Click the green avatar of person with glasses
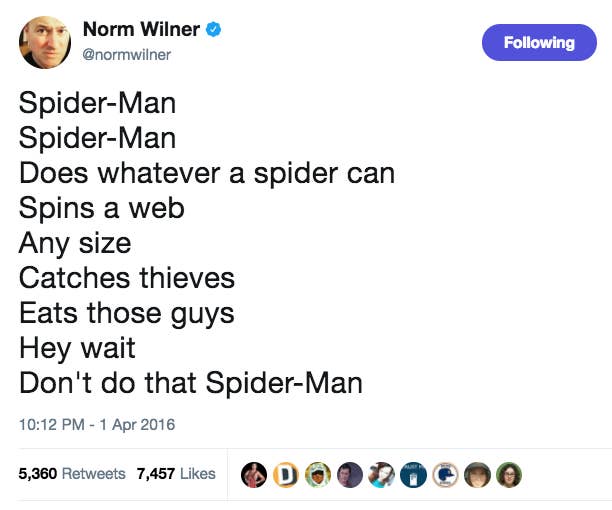The image size is (612, 510). (x=509, y=474)
